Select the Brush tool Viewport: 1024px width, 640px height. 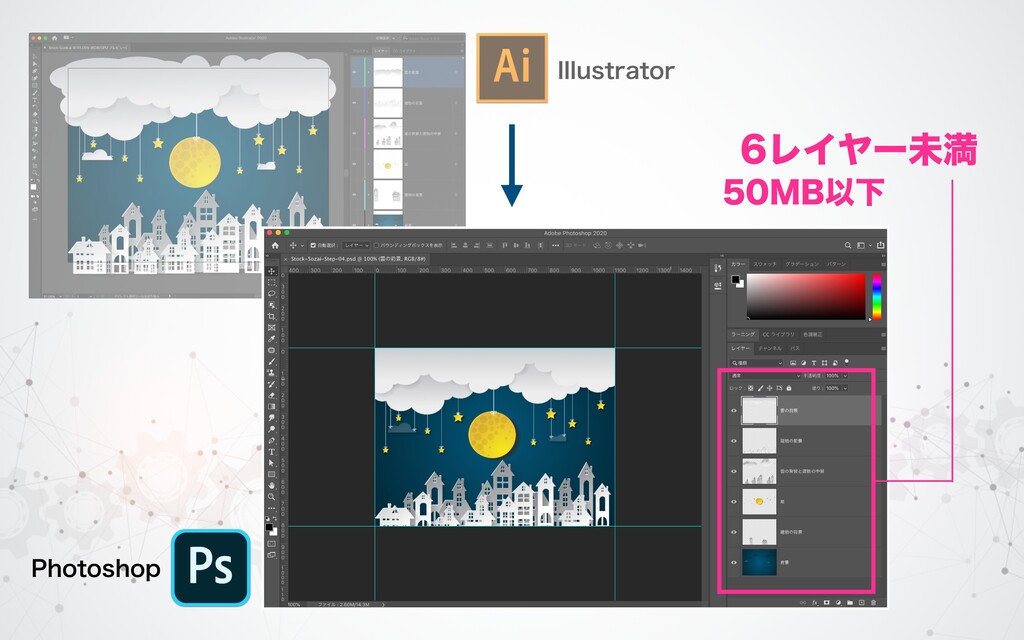tap(272, 361)
